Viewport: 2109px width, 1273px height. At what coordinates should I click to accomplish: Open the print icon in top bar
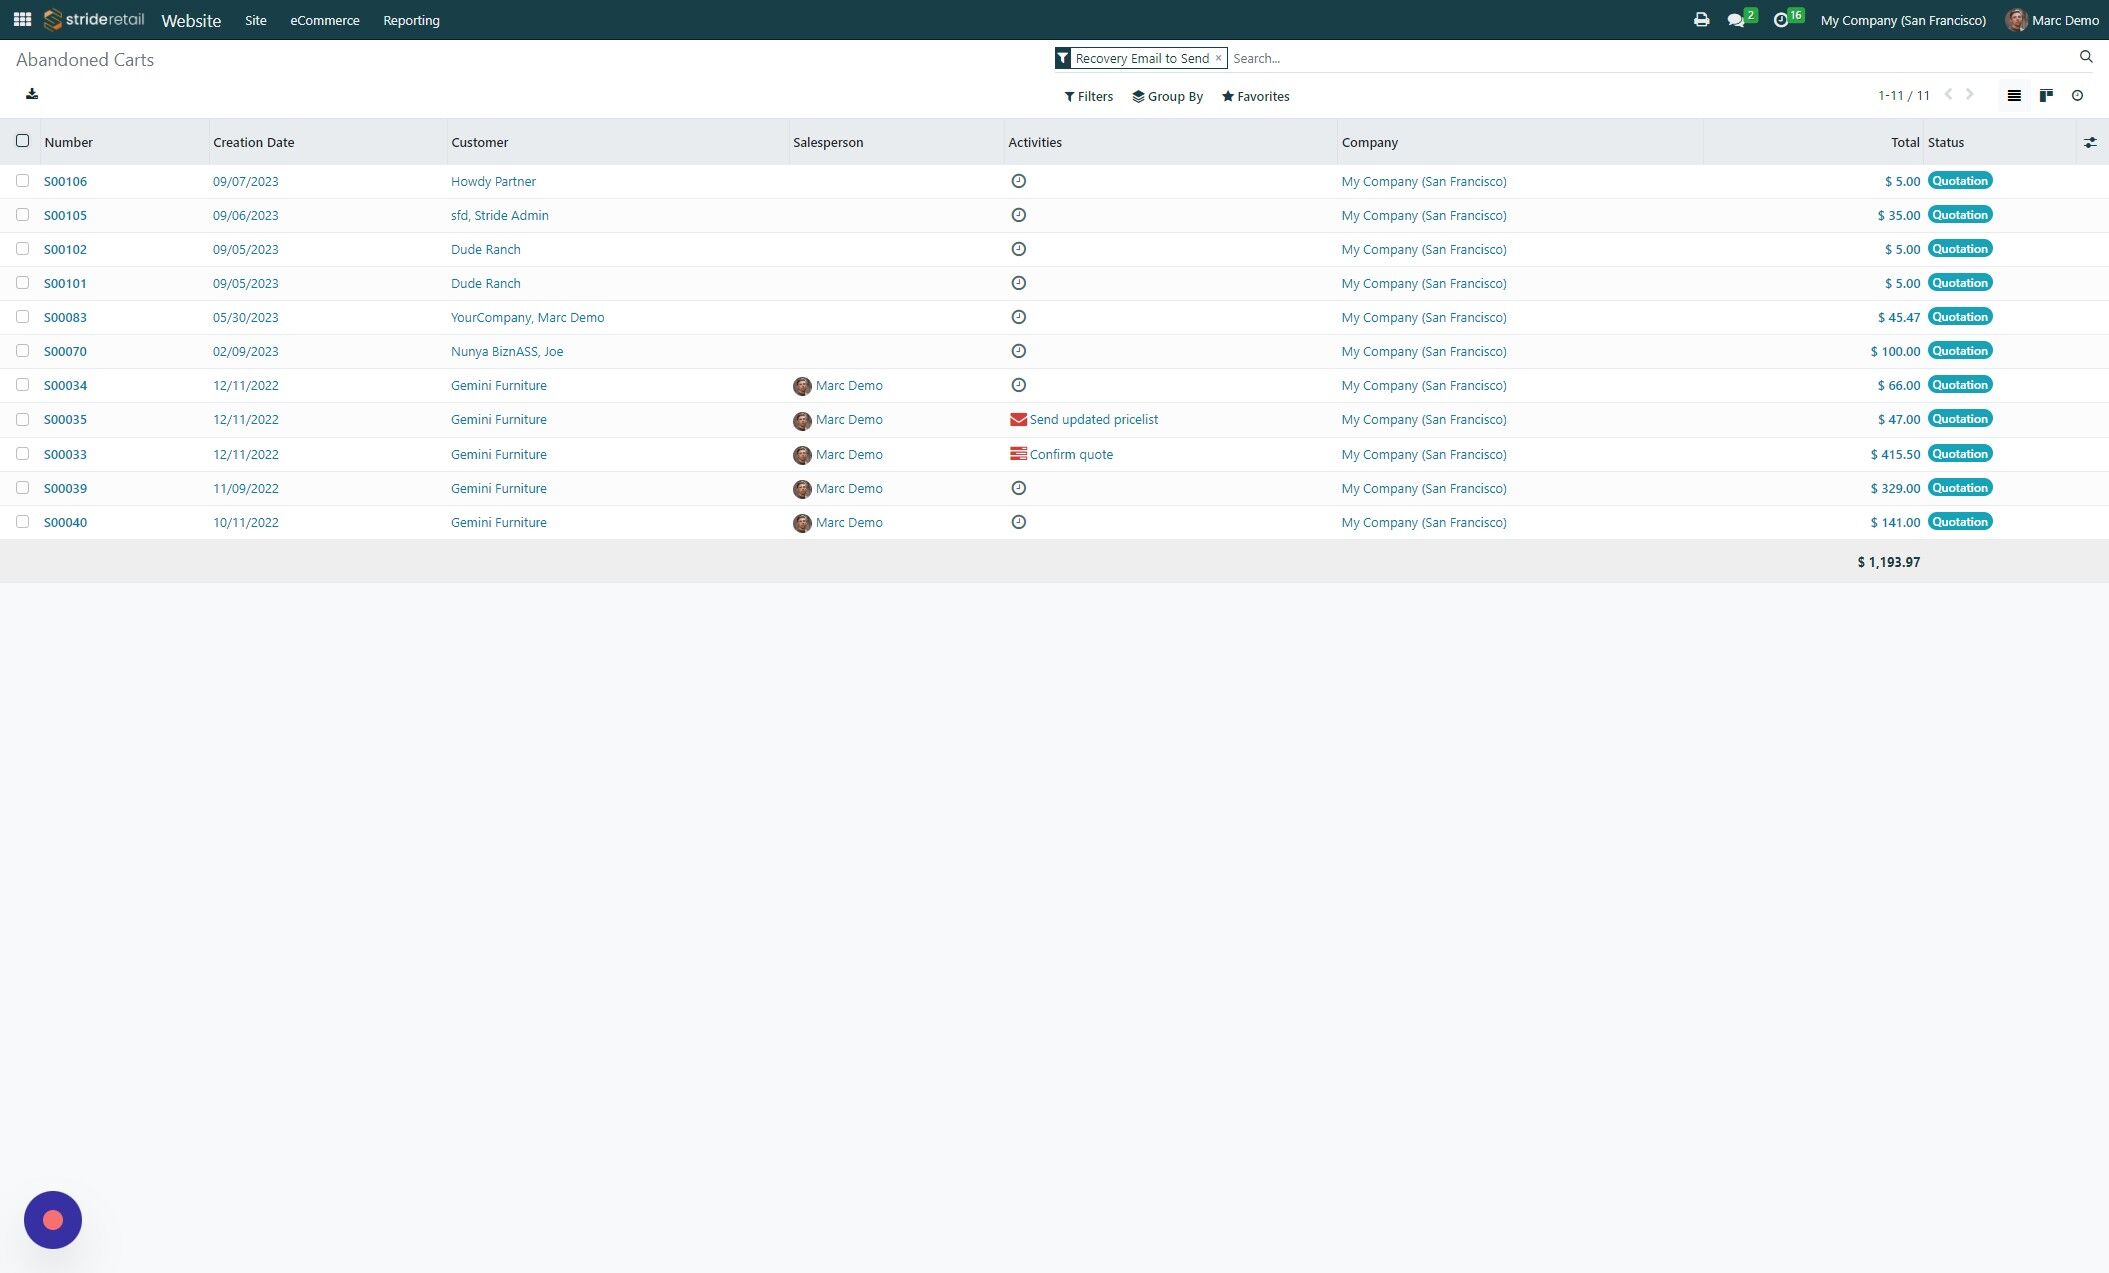pos(1701,20)
